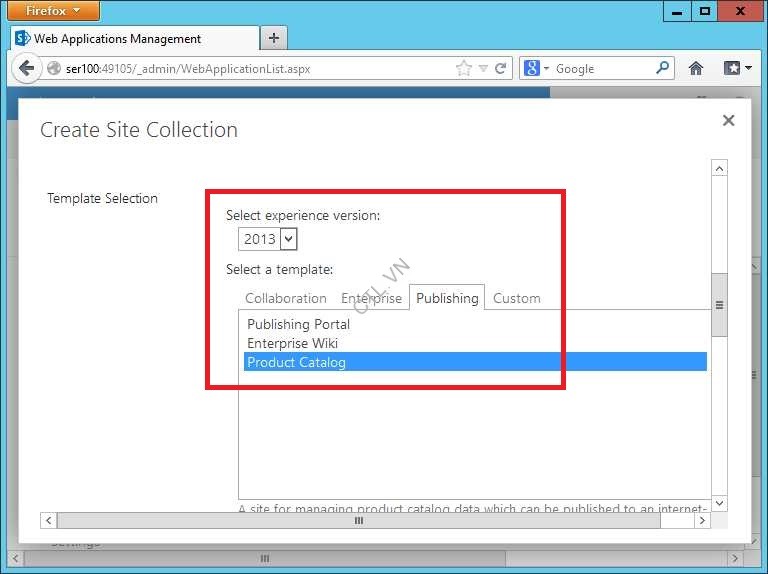Select the Publishing Portal template

(298, 324)
